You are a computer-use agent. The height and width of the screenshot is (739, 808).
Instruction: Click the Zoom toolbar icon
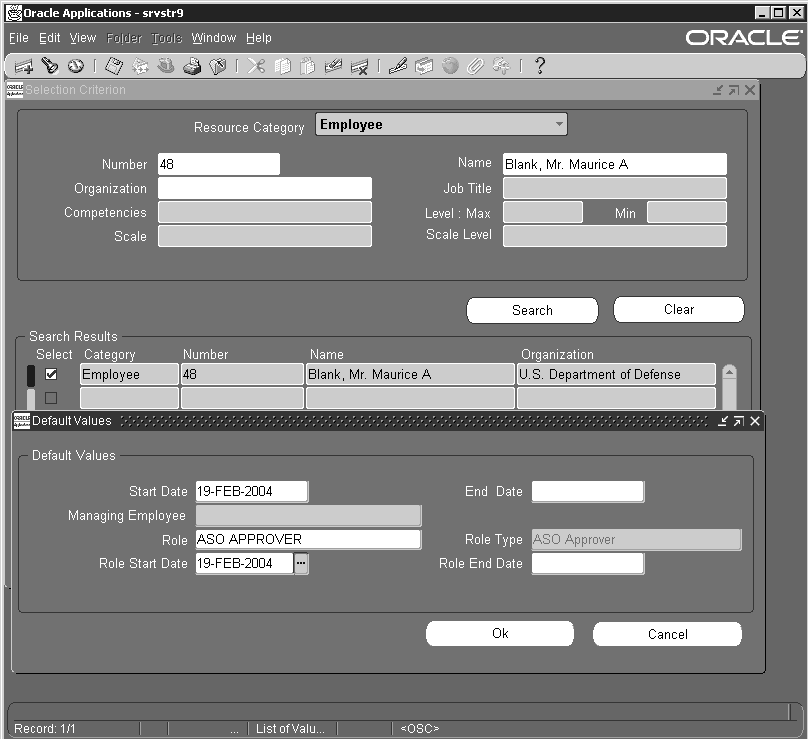(424, 66)
